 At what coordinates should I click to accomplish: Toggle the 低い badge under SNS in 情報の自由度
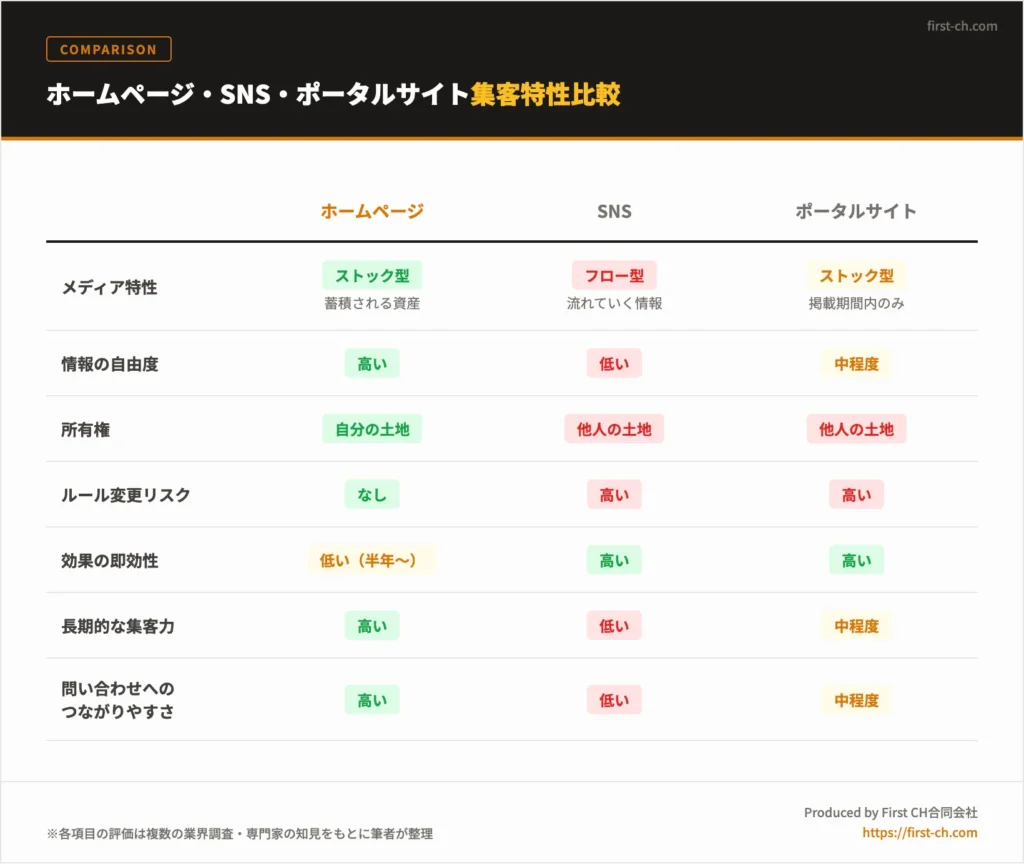tap(613, 363)
